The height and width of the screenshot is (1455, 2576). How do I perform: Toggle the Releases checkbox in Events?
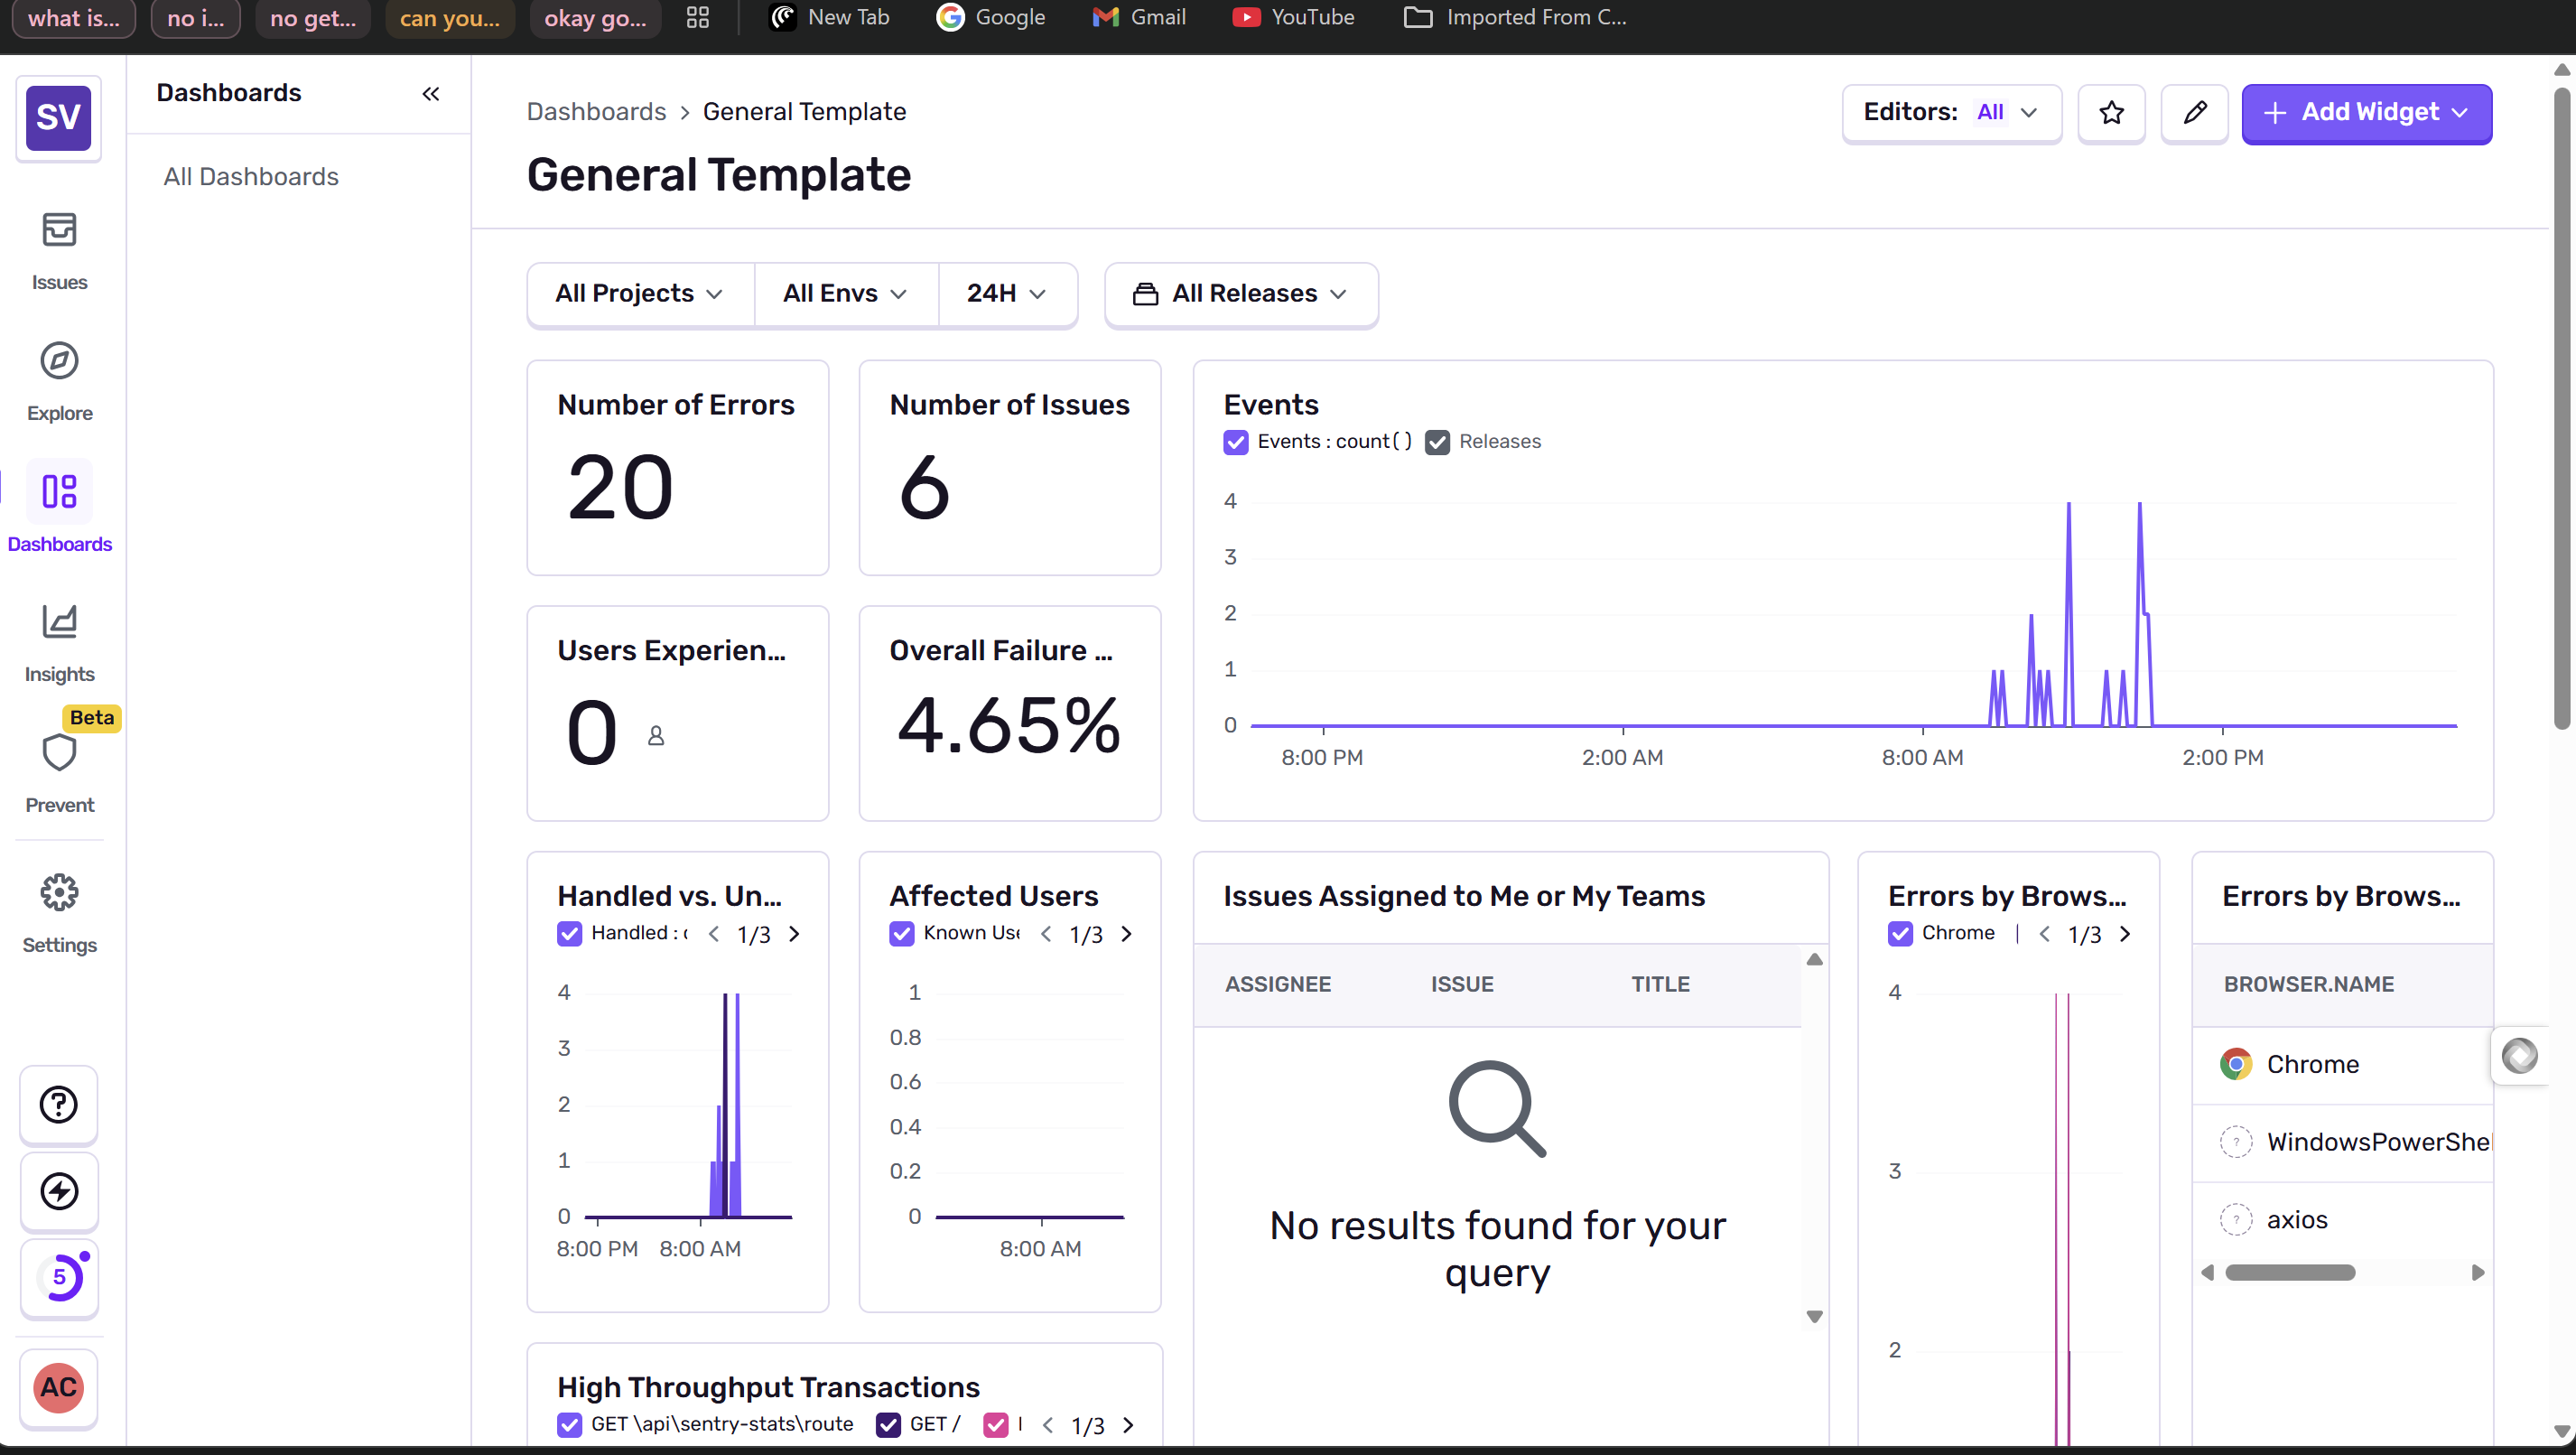tap(1437, 442)
